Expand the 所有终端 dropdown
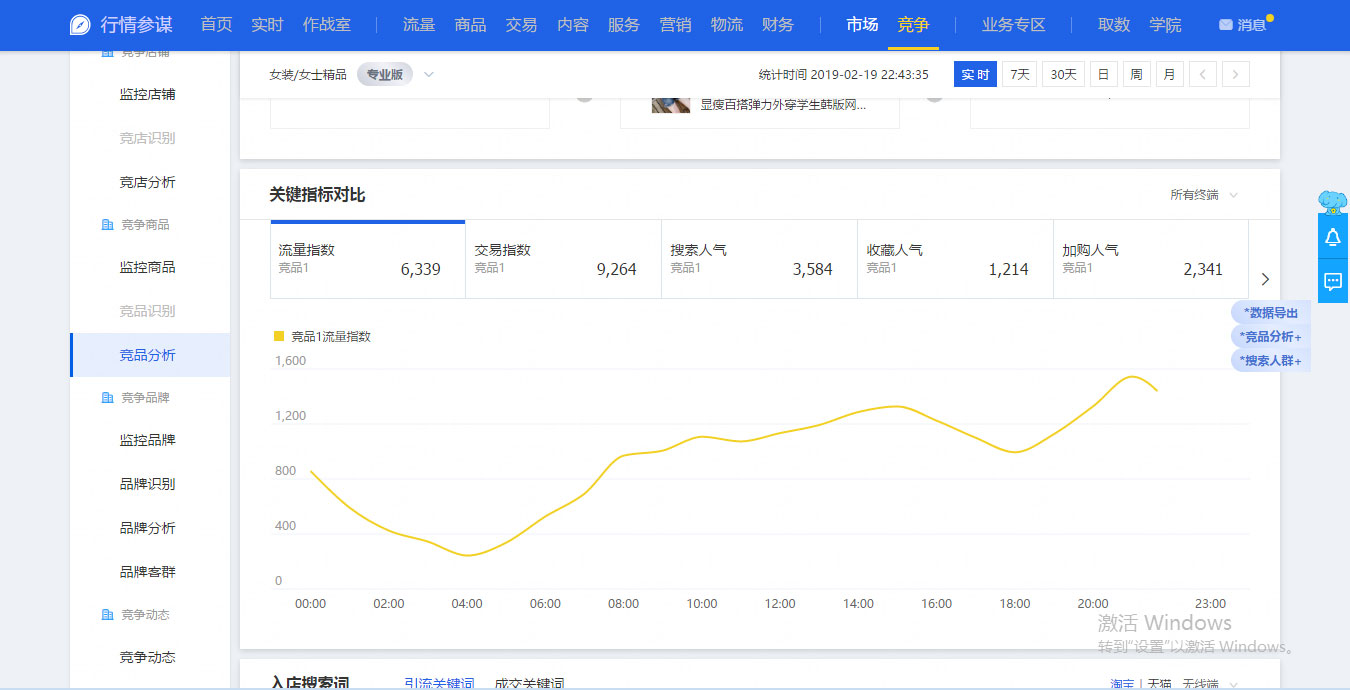The height and width of the screenshot is (690, 1350). tap(1203, 195)
